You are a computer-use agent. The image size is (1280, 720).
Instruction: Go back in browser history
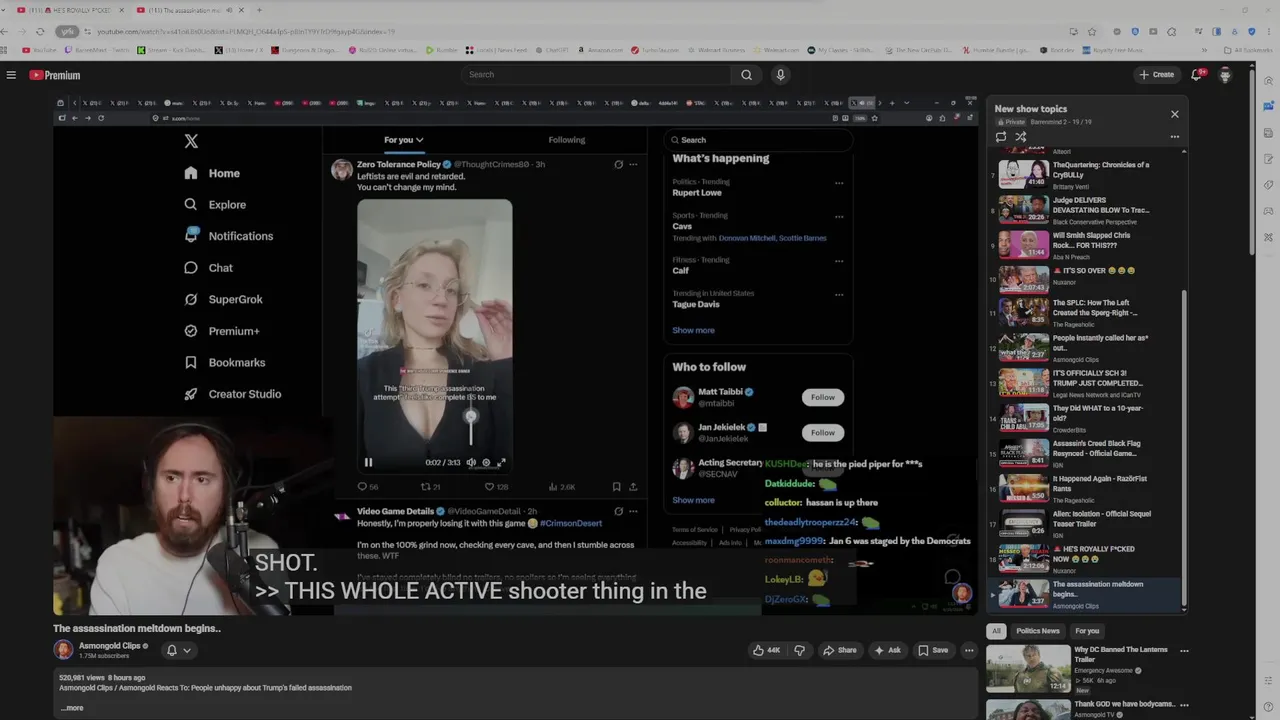click(4, 31)
